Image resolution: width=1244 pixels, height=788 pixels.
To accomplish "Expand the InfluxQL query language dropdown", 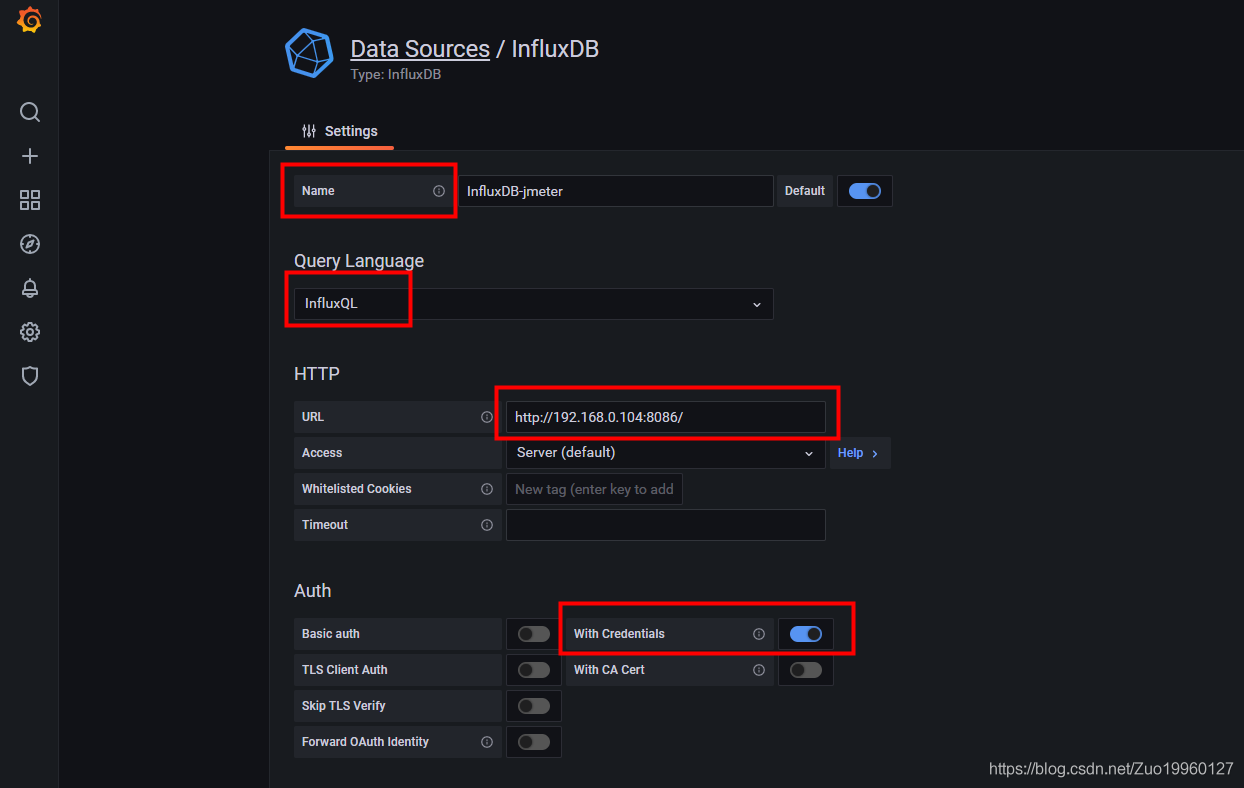I will click(x=533, y=304).
